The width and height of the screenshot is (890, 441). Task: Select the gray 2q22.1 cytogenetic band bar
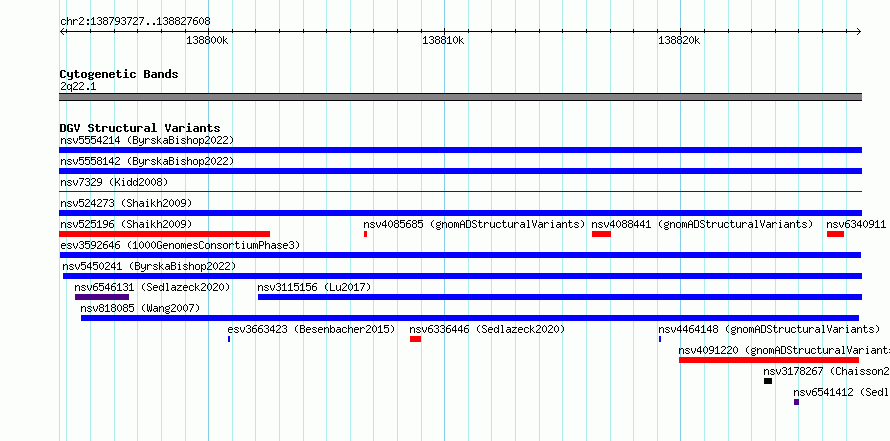tap(460, 97)
